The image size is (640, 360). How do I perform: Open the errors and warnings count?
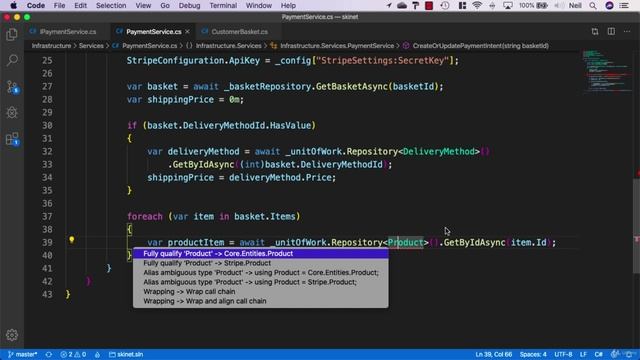click(73, 354)
